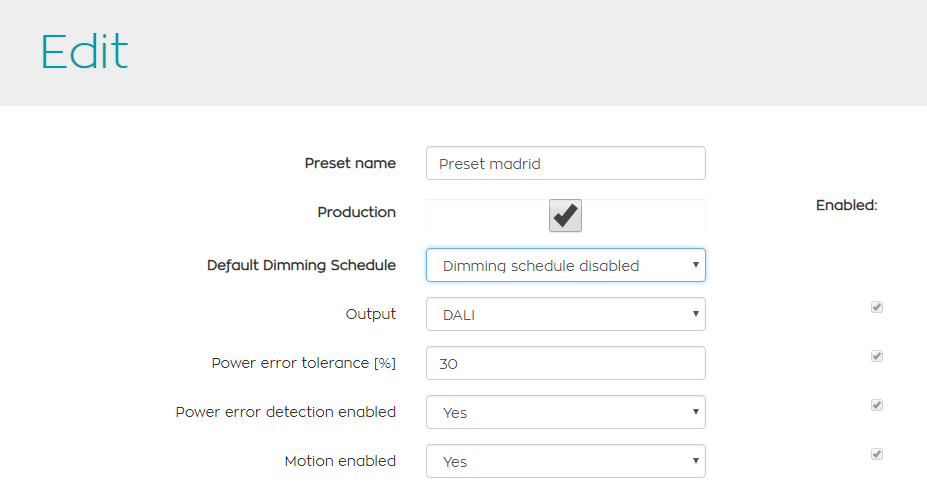
Task: Toggle Enabled checkbox beside Power error detection
Action: pyautogui.click(x=877, y=405)
